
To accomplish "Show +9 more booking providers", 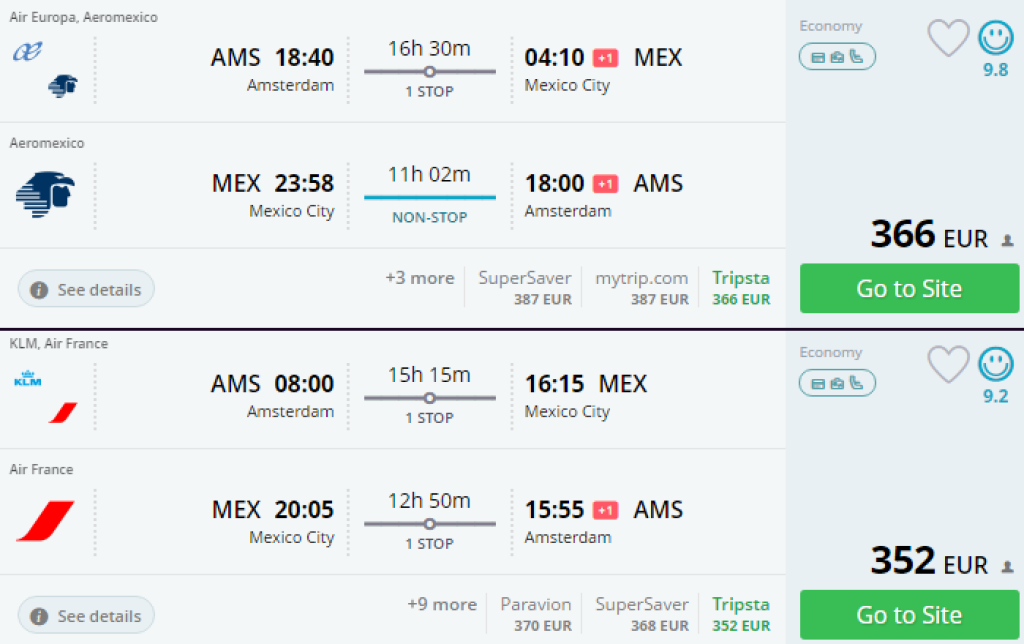I will coord(442,604).
